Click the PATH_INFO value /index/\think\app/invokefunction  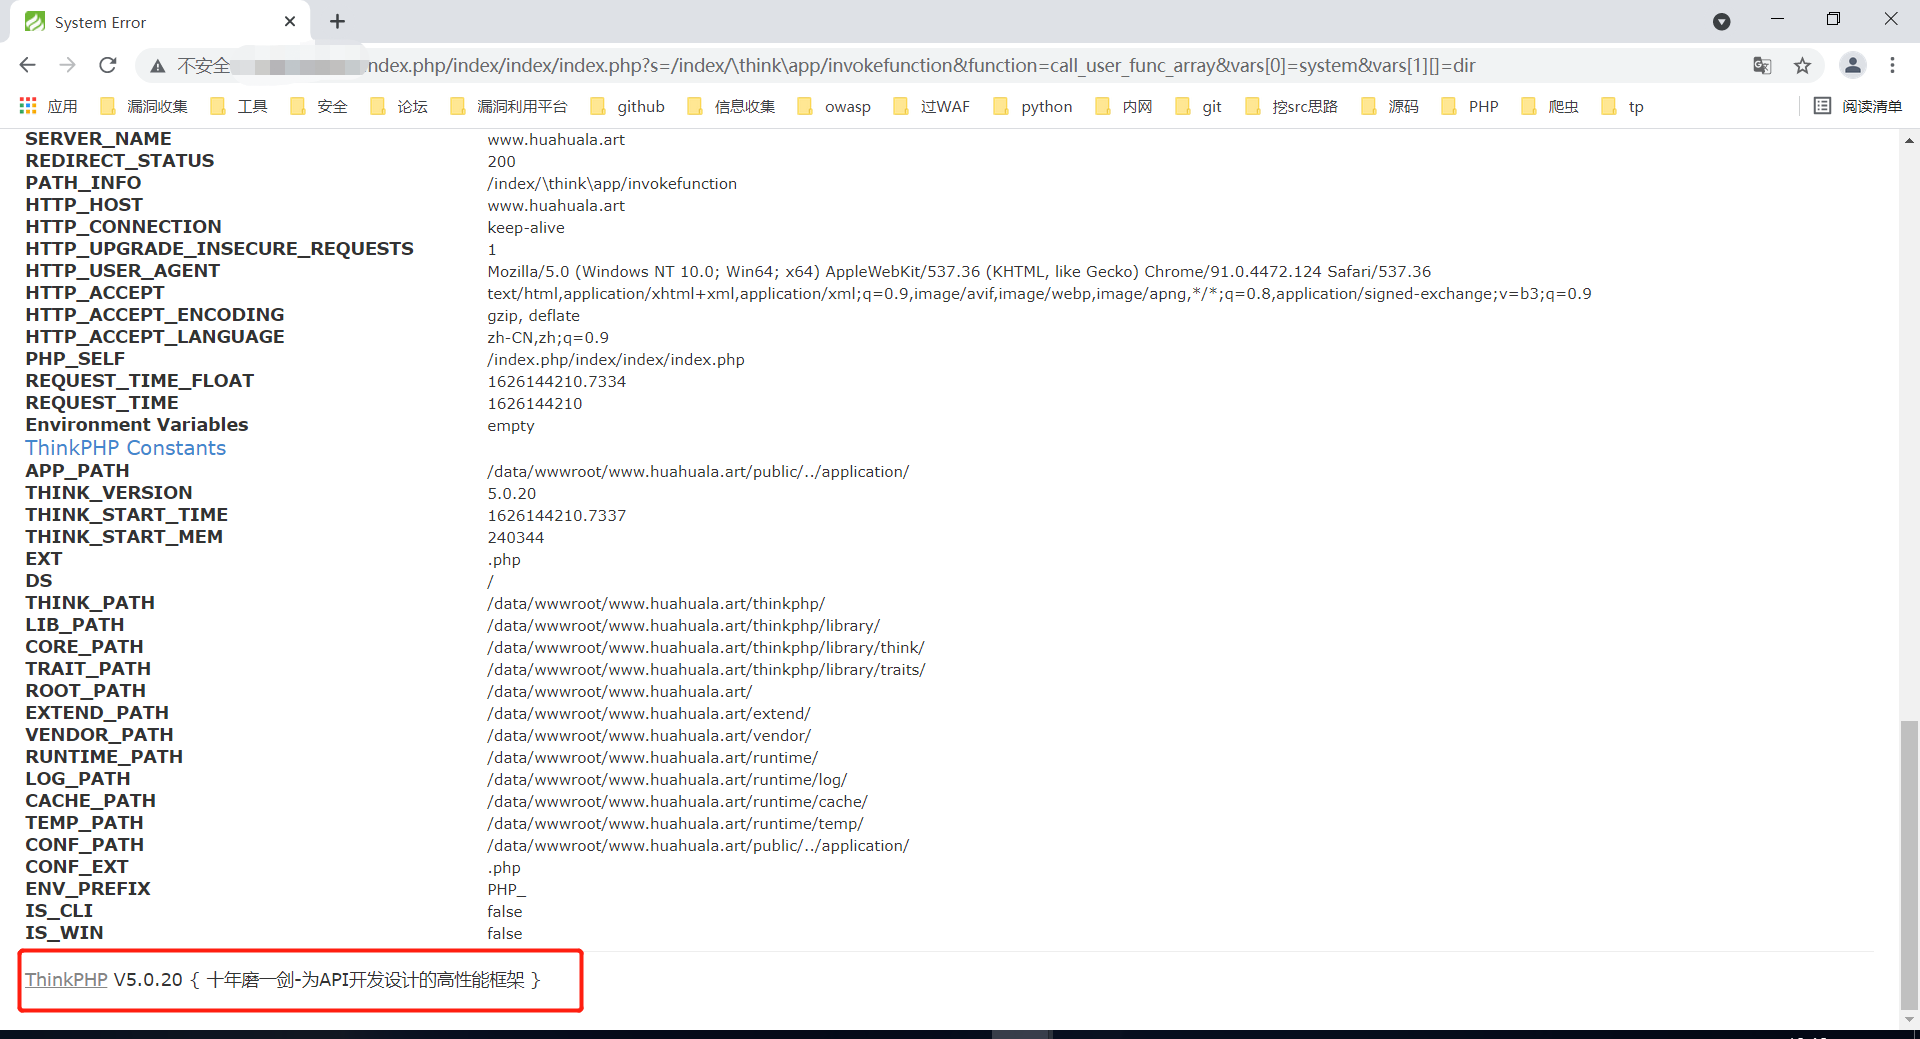coord(612,184)
